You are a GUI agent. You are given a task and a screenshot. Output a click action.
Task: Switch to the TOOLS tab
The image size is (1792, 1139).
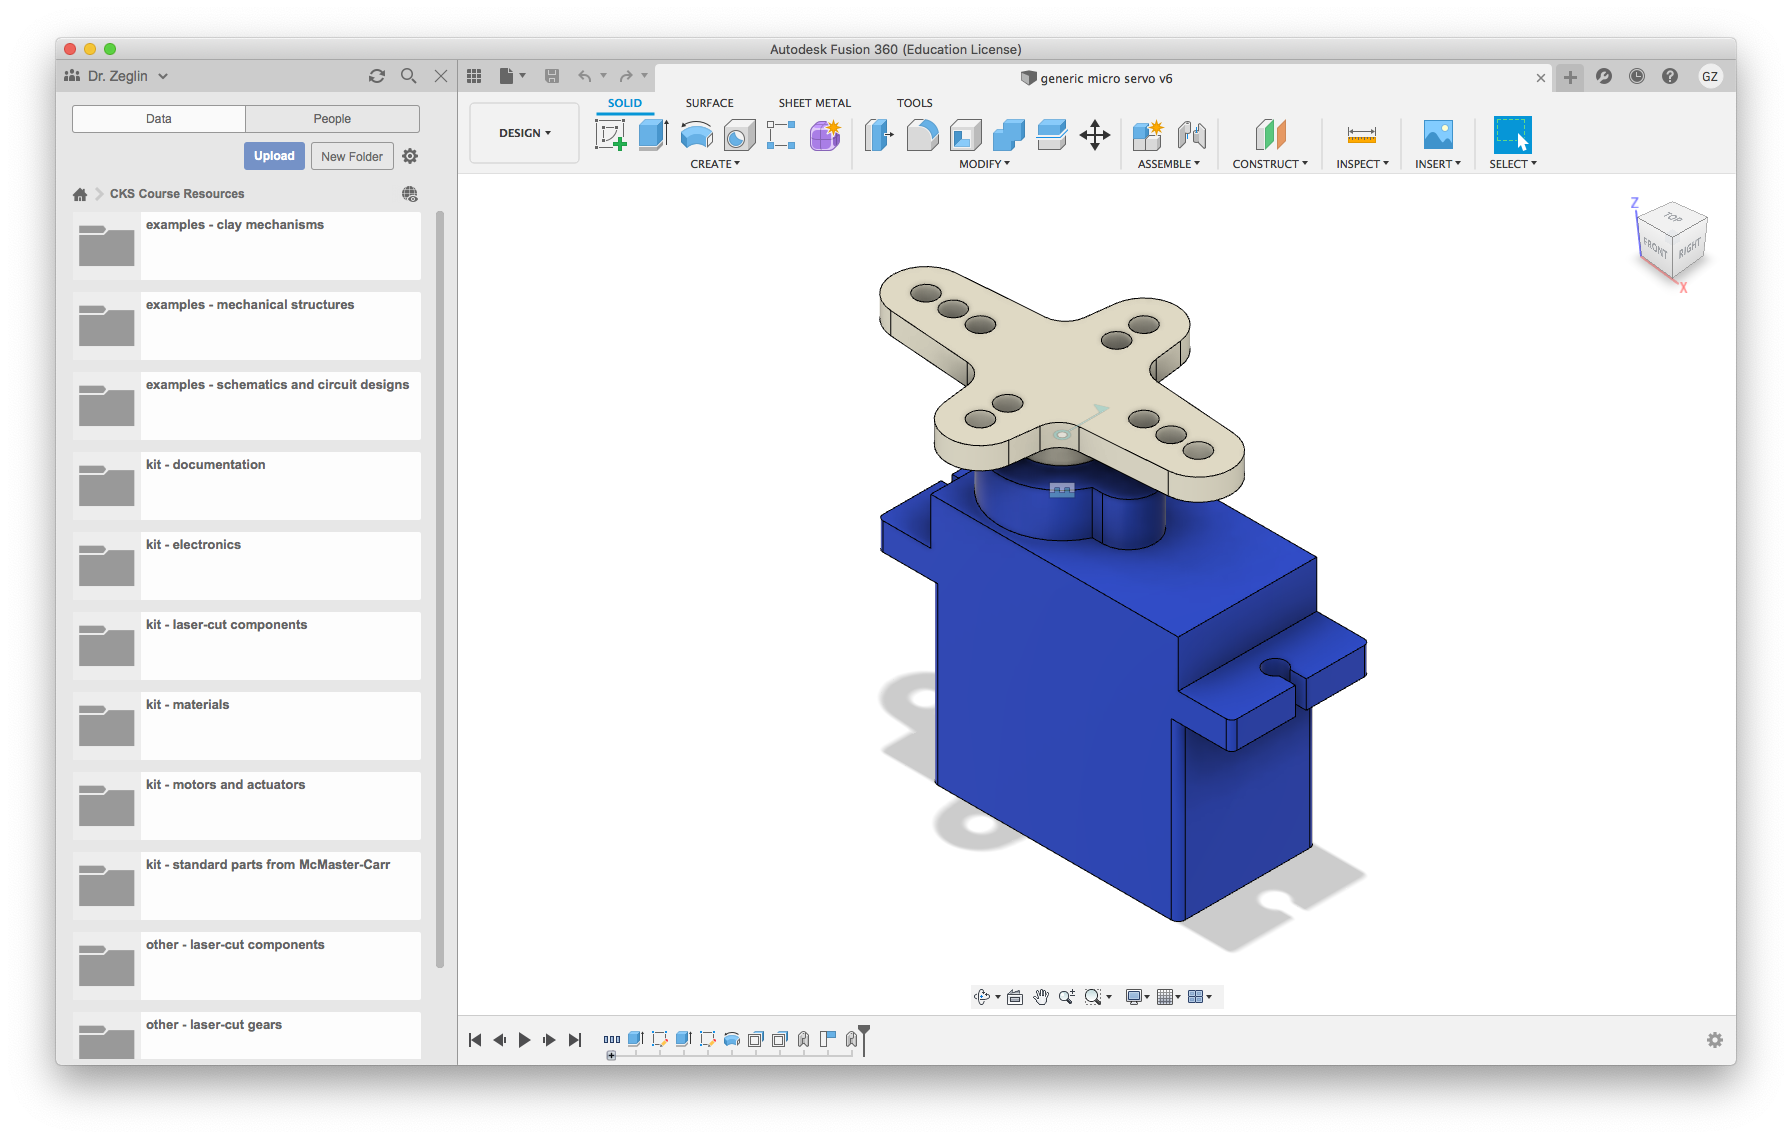point(914,103)
